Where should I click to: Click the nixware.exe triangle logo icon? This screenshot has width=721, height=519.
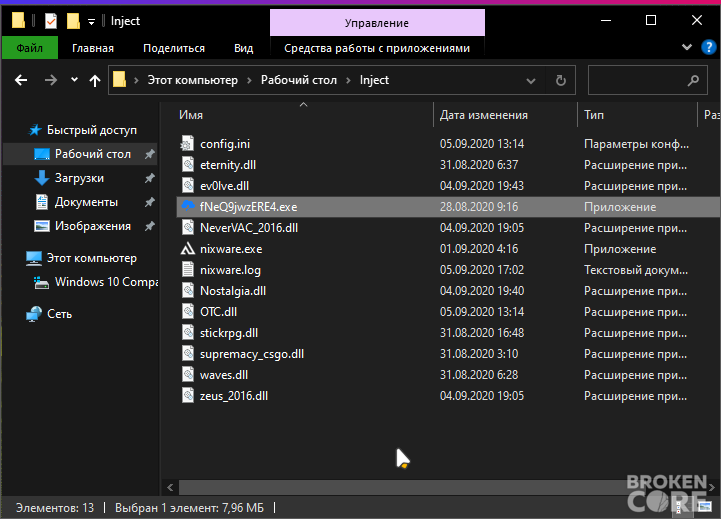pyautogui.click(x=188, y=249)
